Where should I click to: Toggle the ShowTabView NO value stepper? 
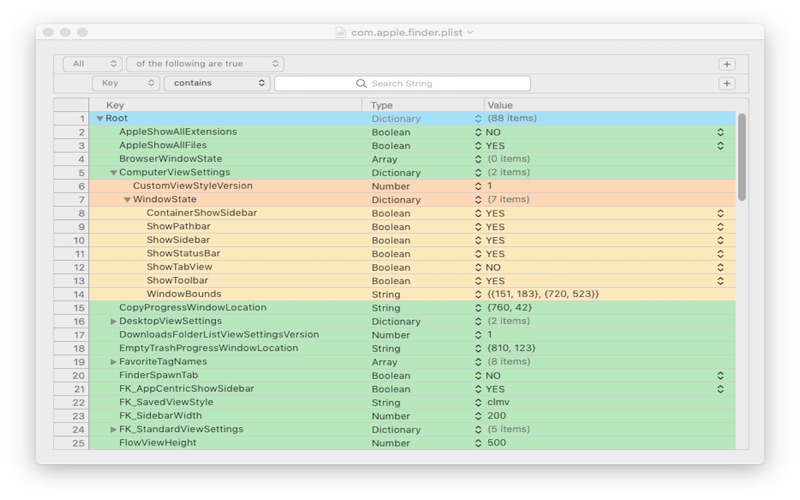(720, 267)
